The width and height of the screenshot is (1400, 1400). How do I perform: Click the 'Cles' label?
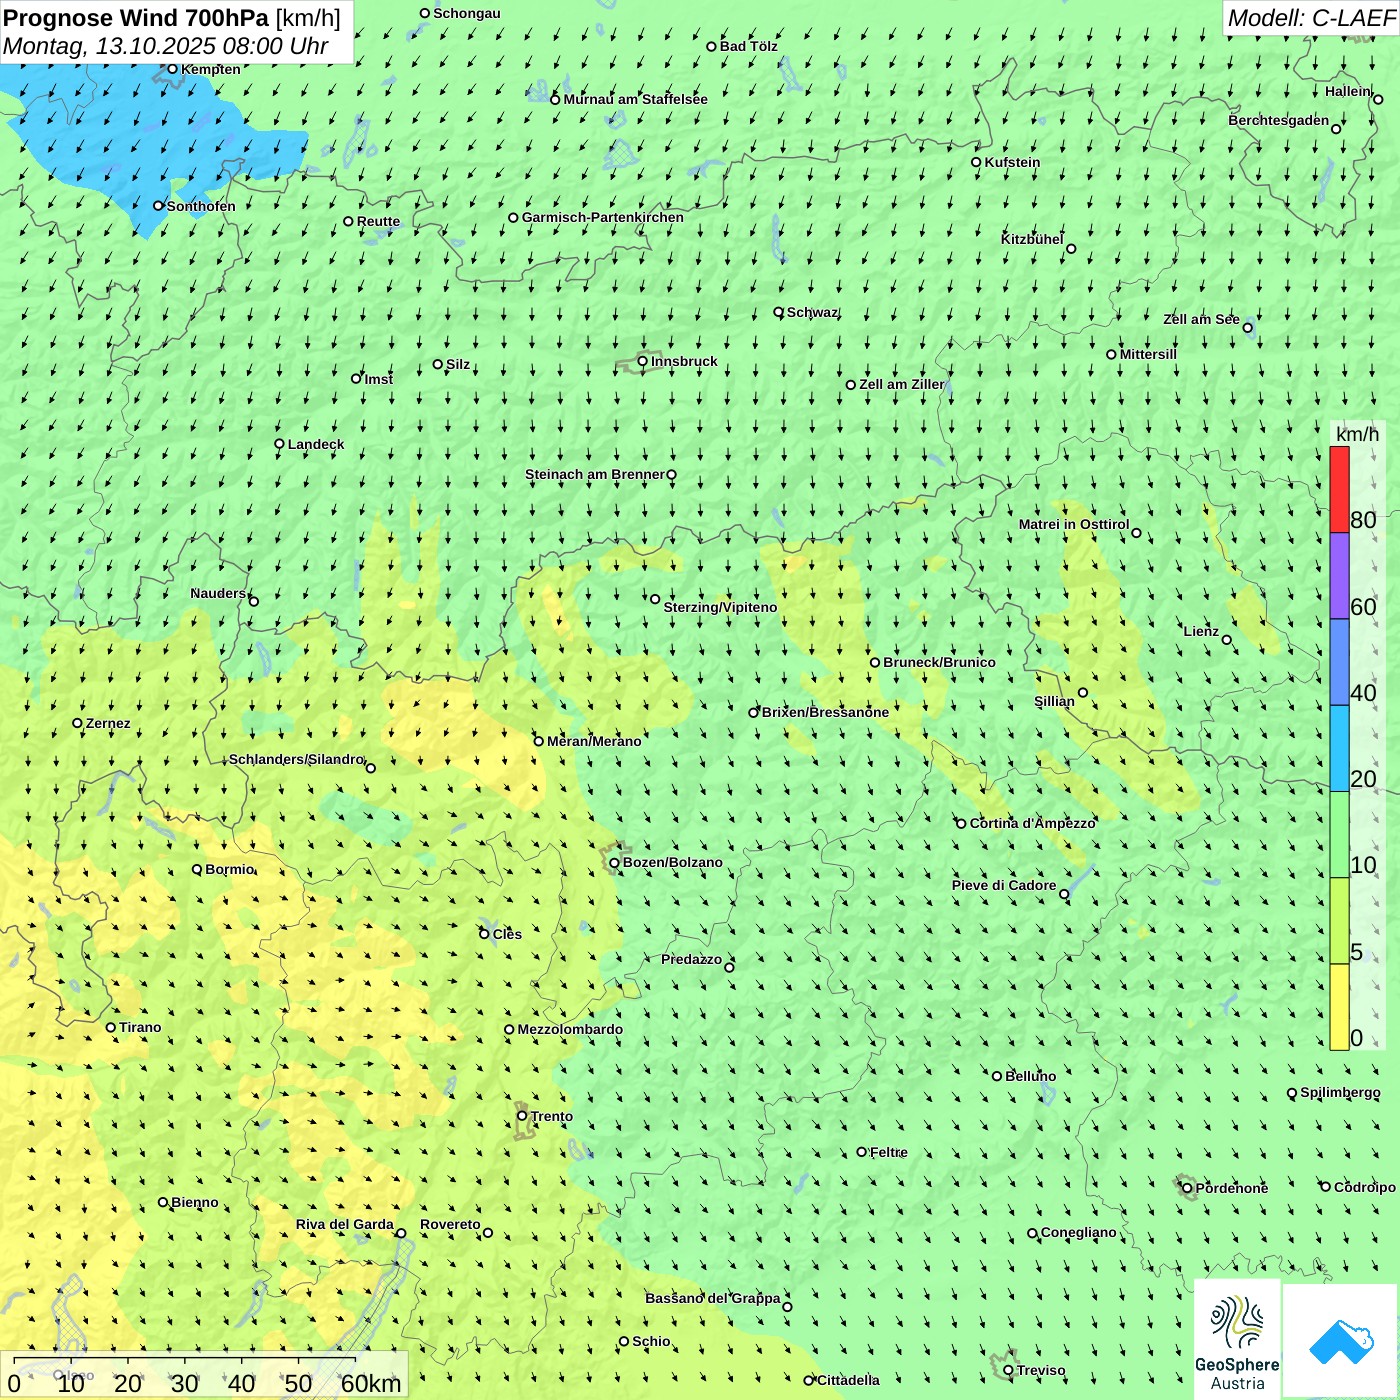point(507,934)
